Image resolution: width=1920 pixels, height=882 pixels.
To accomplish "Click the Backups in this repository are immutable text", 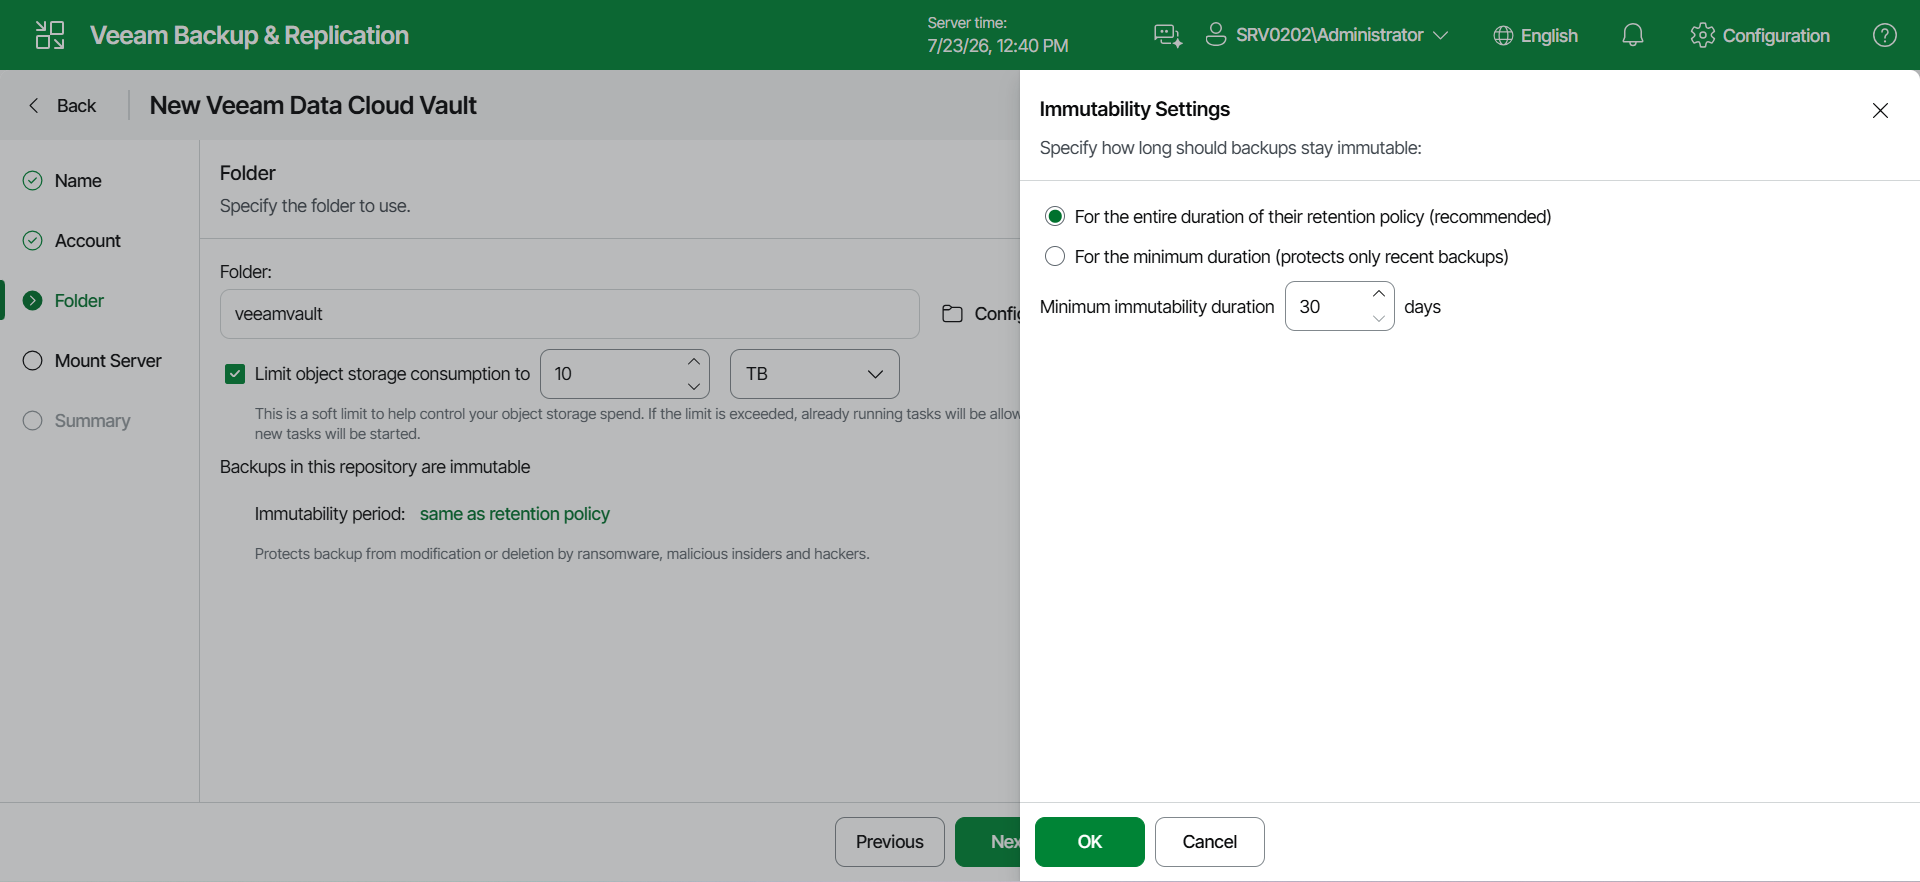I will [375, 467].
